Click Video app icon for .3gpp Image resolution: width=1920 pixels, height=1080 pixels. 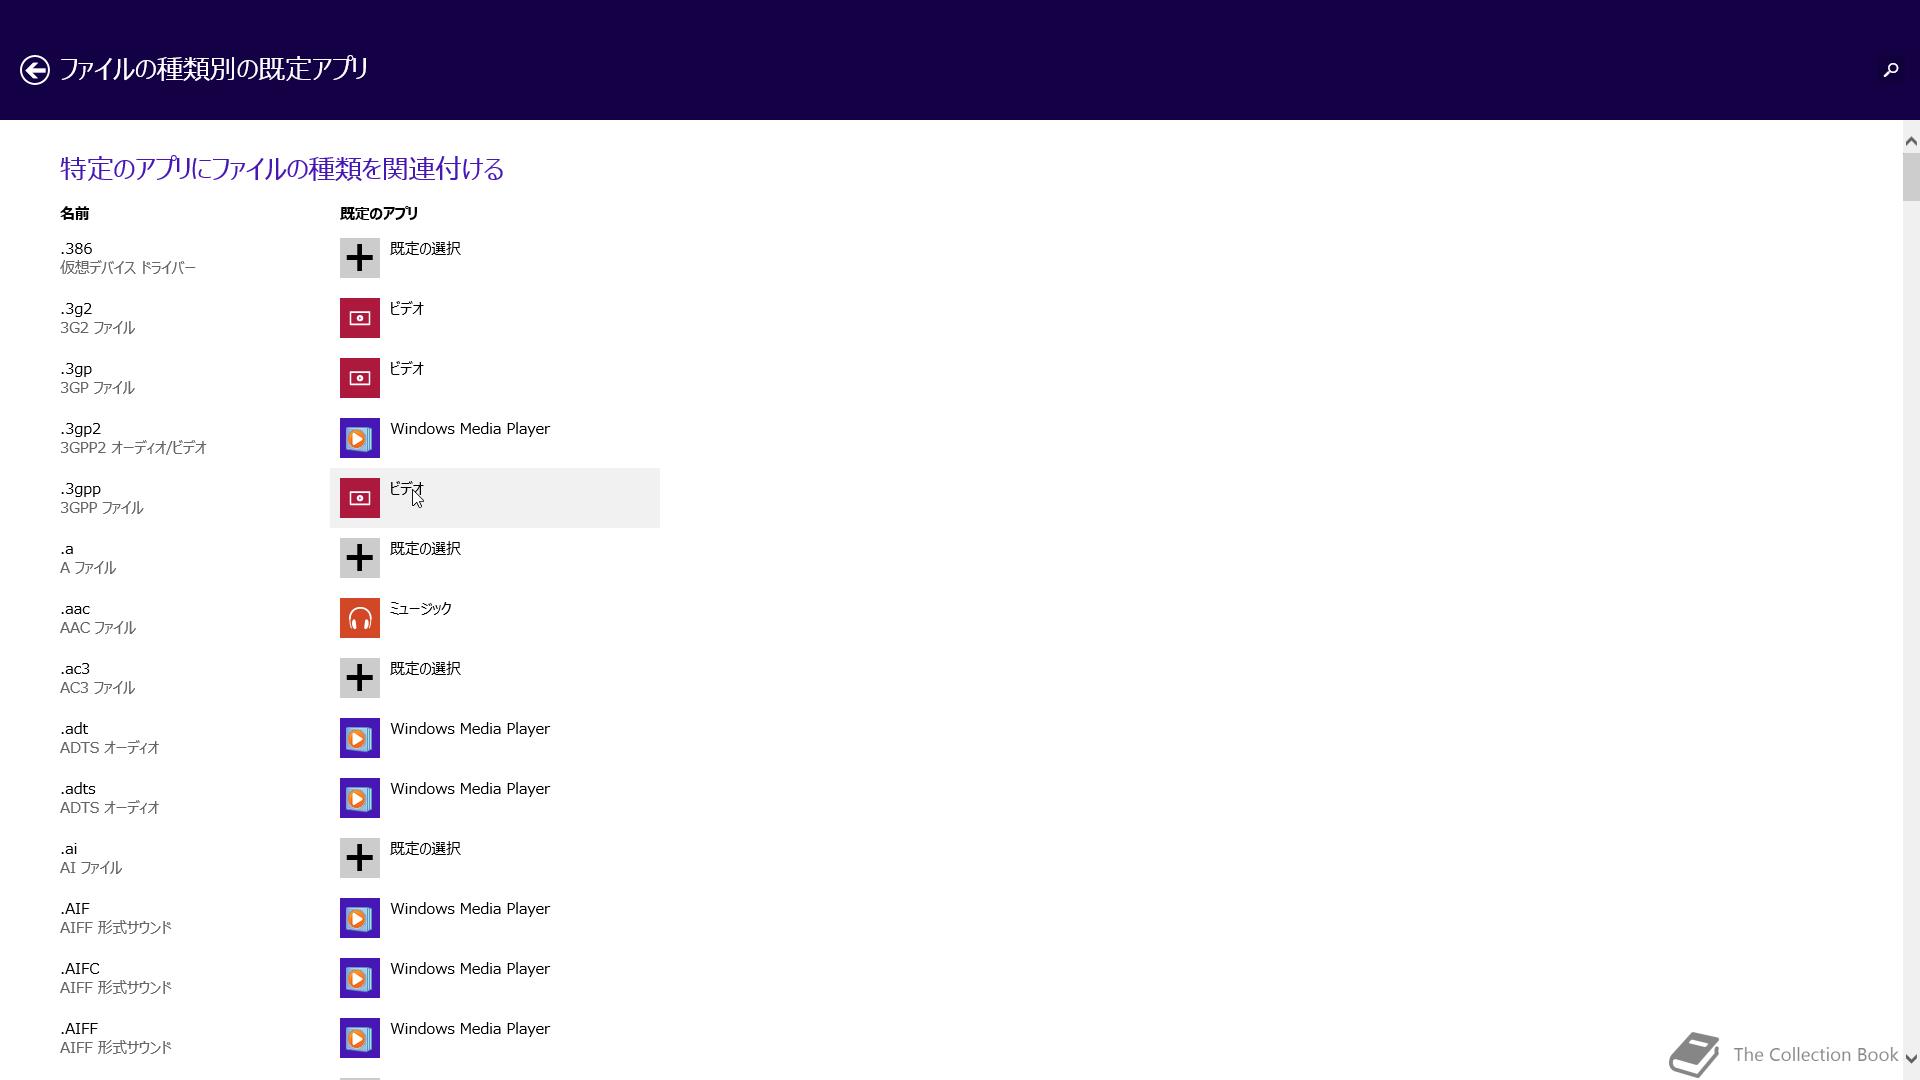point(360,498)
